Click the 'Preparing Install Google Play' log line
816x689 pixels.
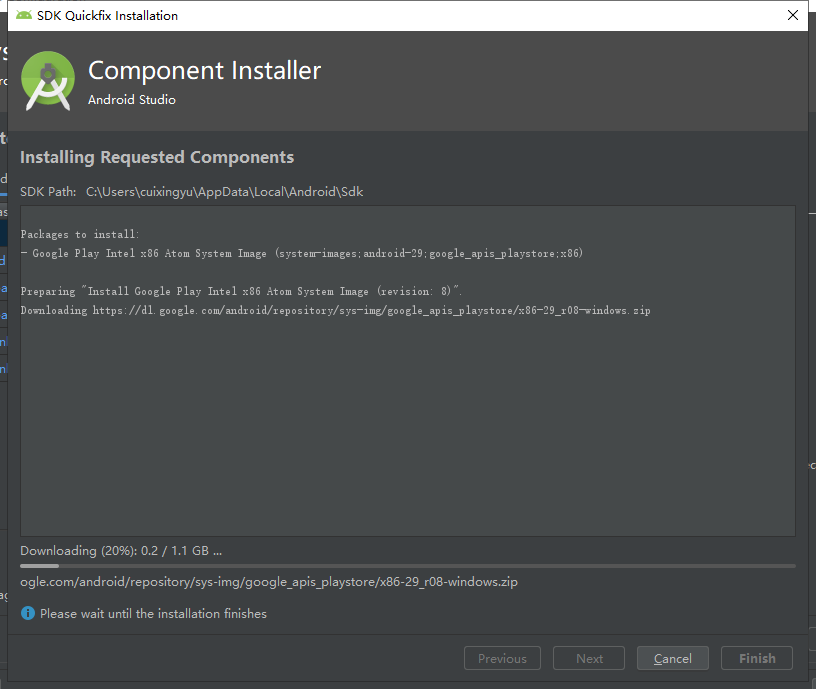(241, 291)
